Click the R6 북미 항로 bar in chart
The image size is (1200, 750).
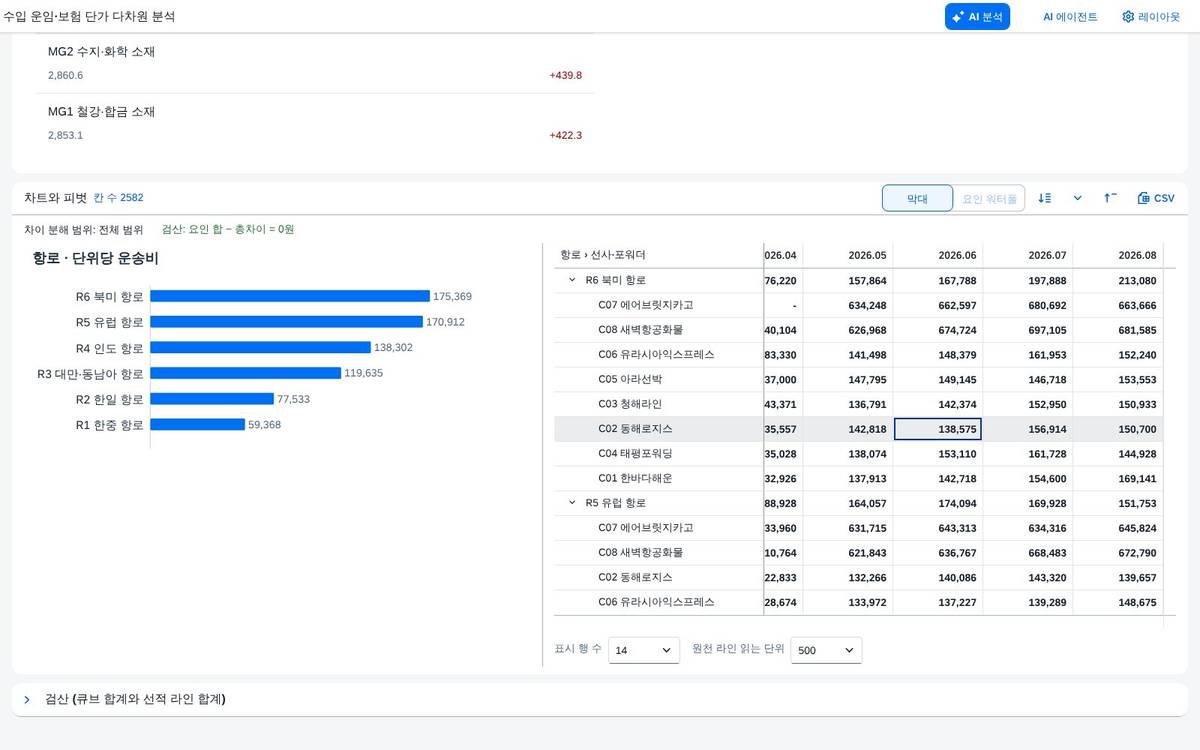tap(290, 296)
